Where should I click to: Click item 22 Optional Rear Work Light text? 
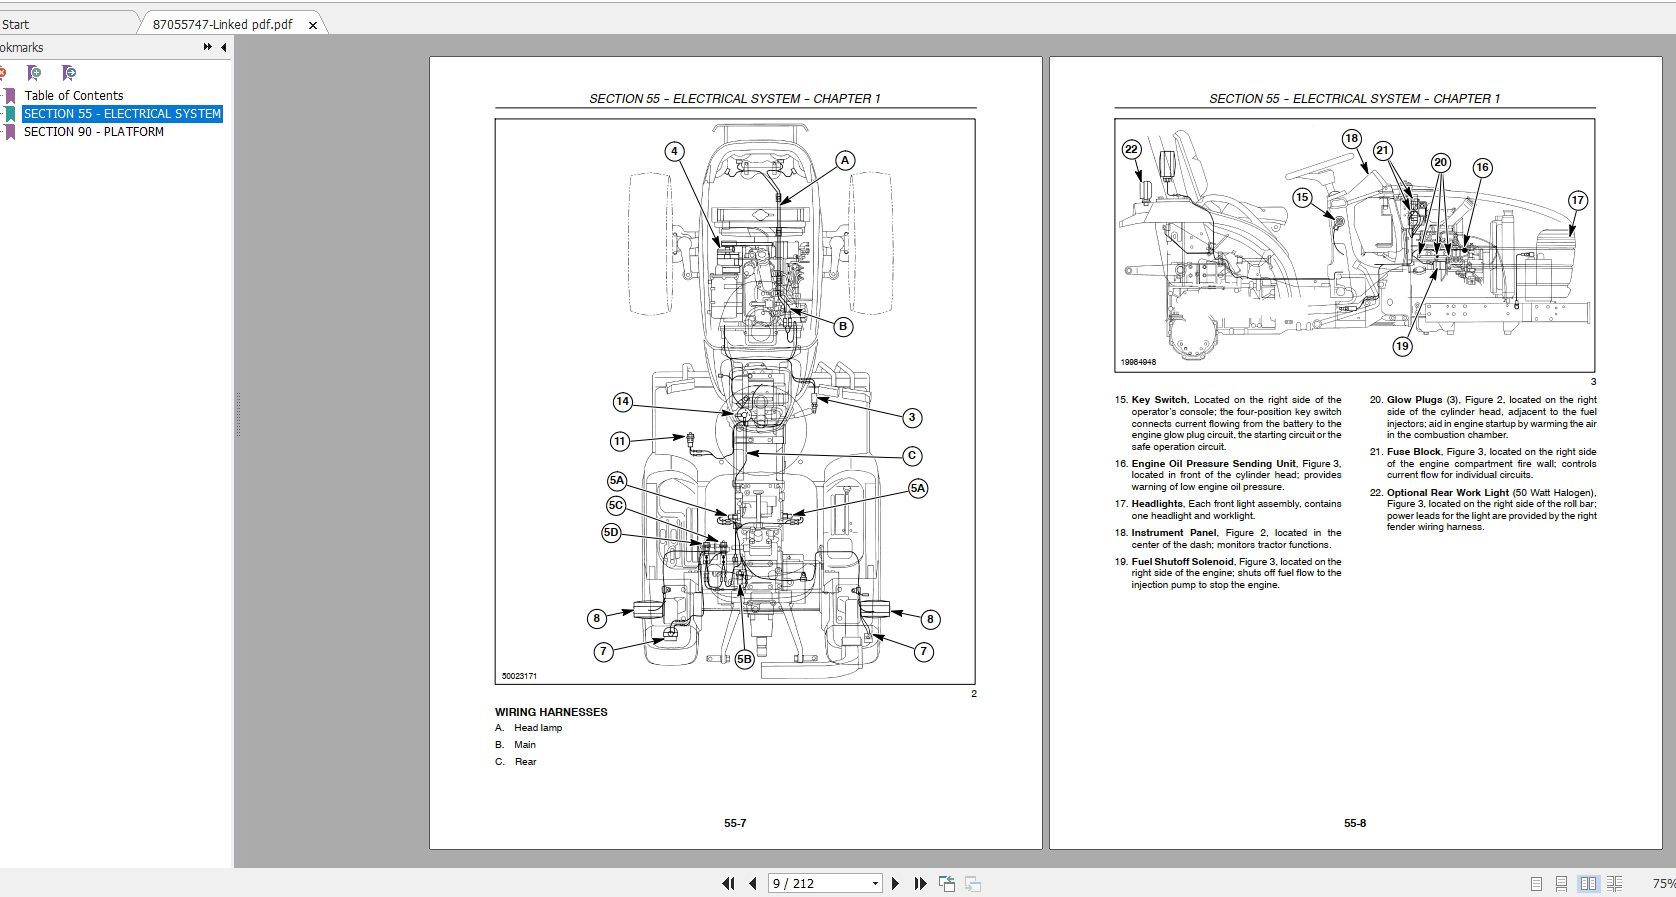pos(1483,509)
